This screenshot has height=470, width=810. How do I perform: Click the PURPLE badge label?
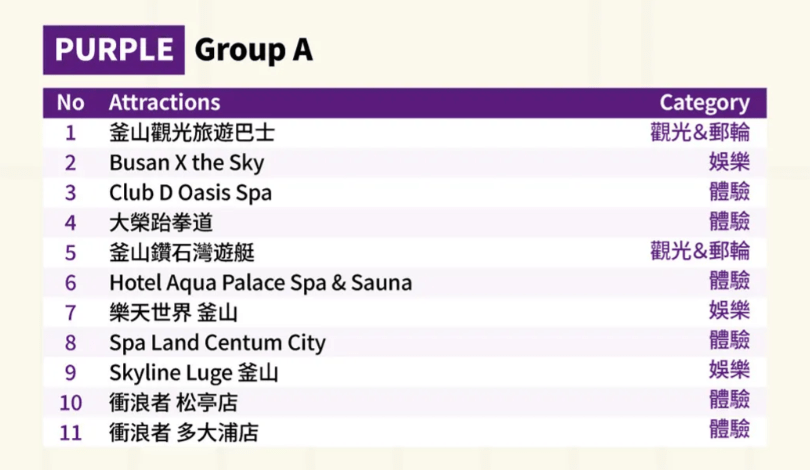pyautogui.click(x=113, y=50)
